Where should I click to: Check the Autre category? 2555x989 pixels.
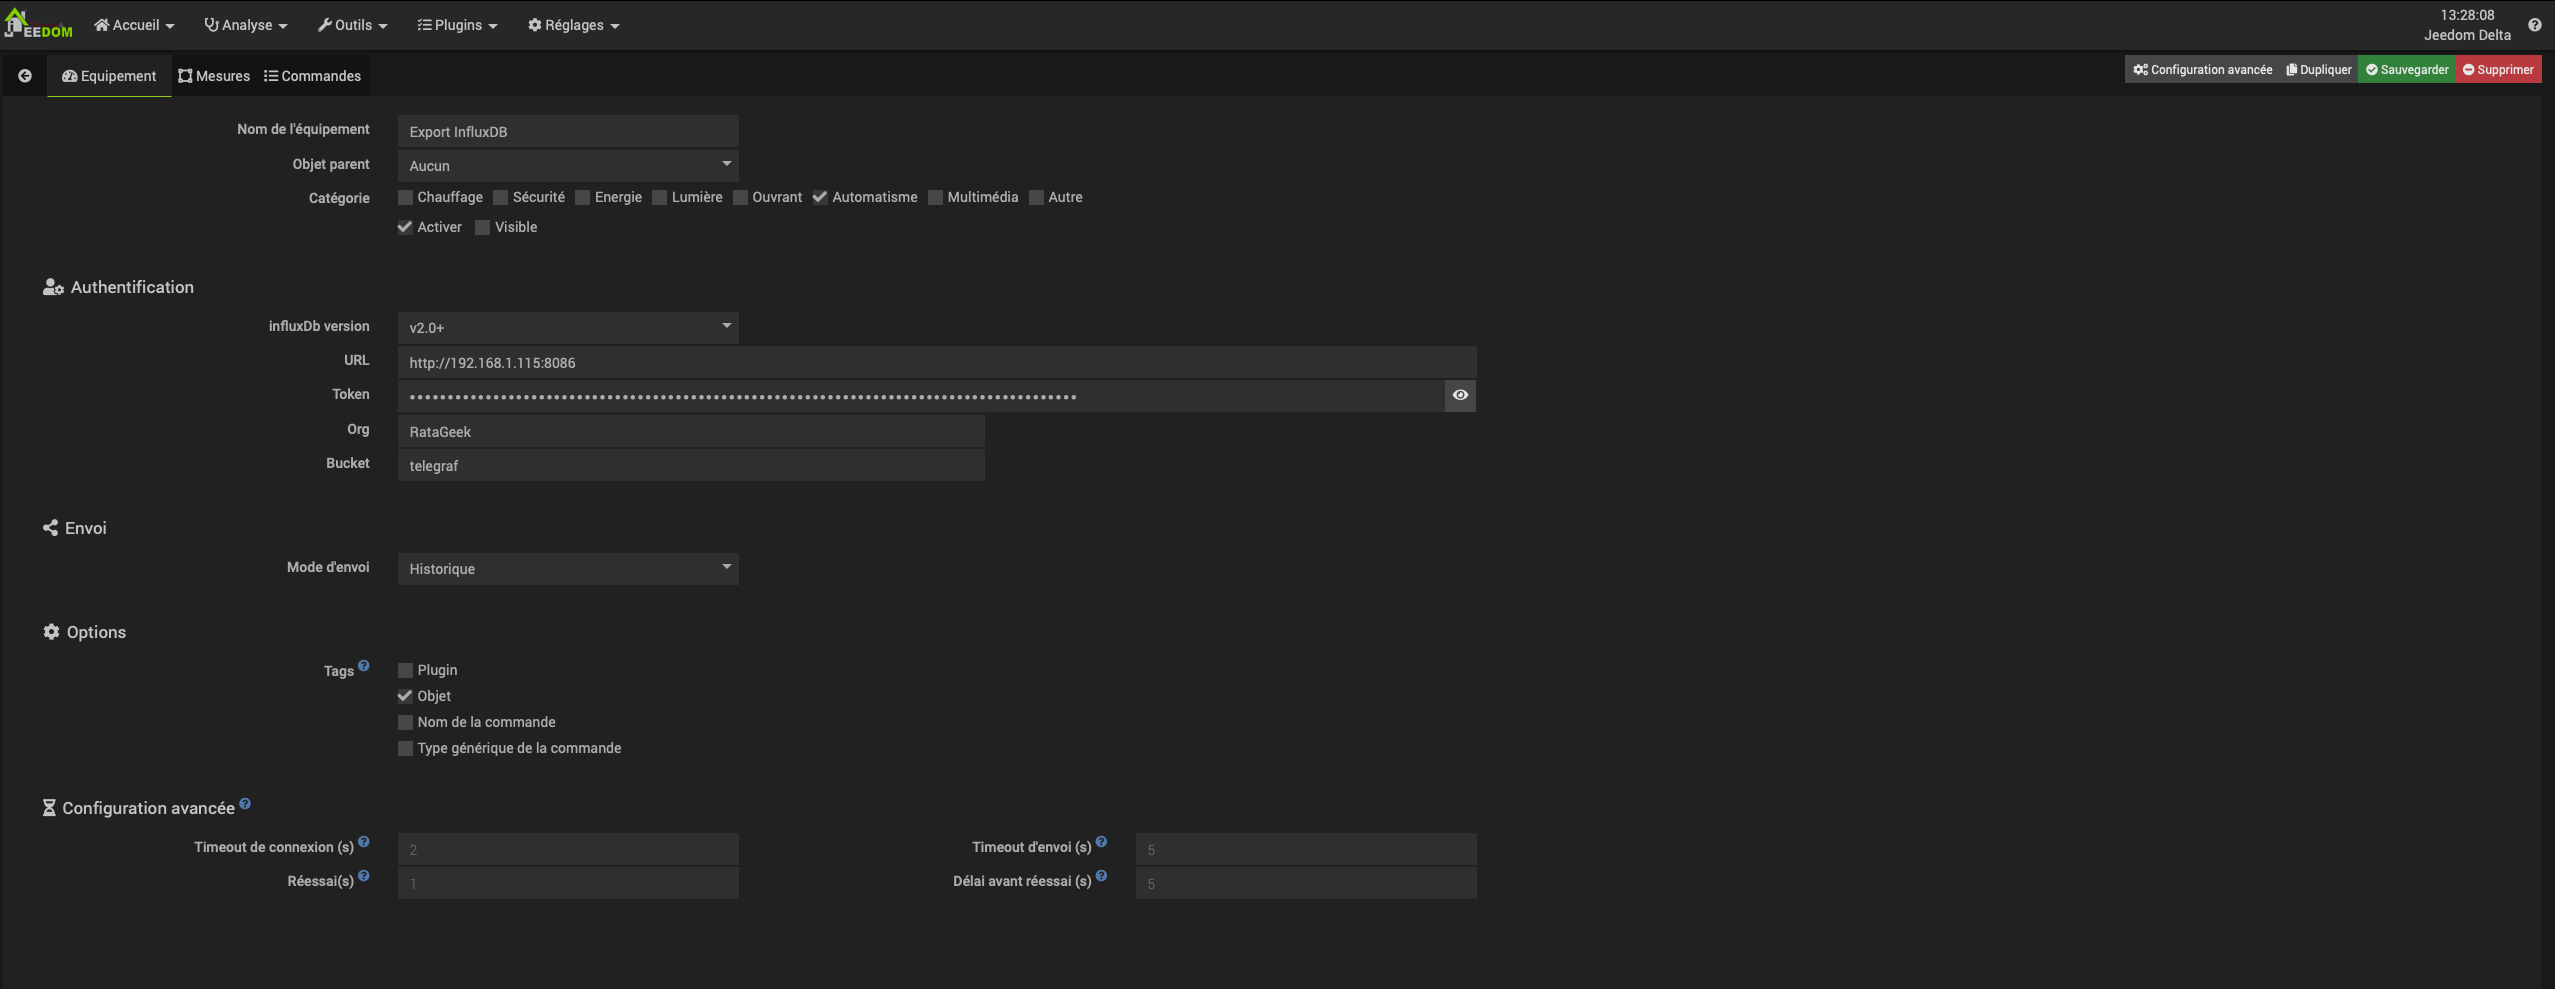pos(1037,198)
